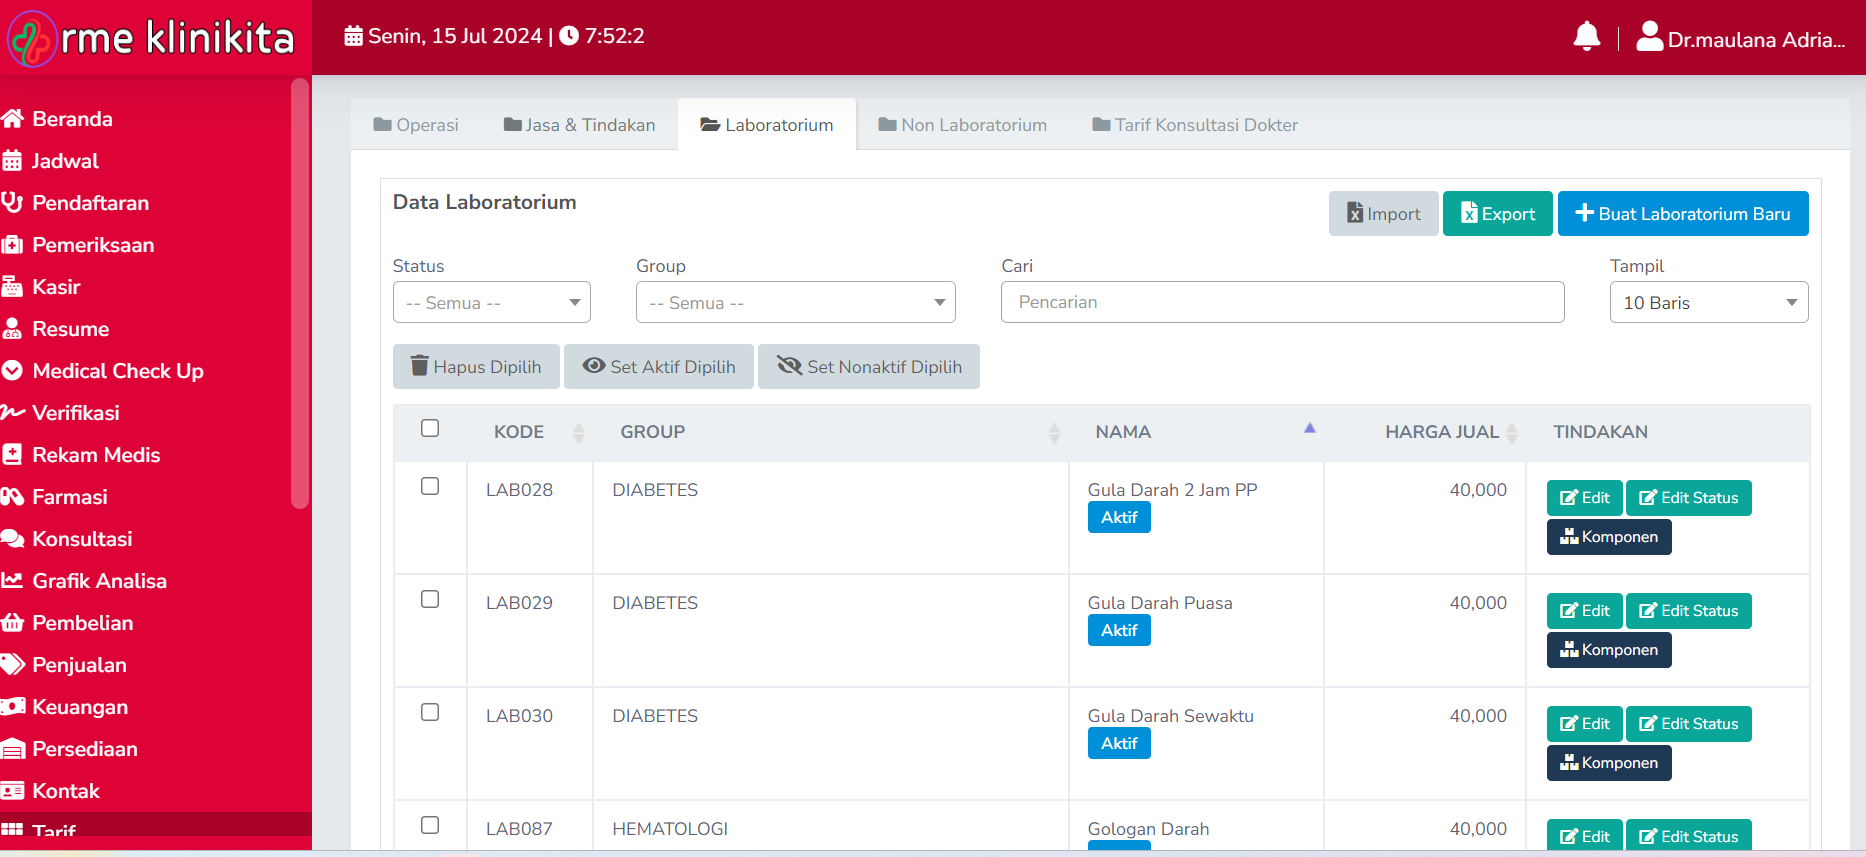Screen dimensions: 1866x857
Task: Expand the Status filter dropdown
Action: [491, 303]
